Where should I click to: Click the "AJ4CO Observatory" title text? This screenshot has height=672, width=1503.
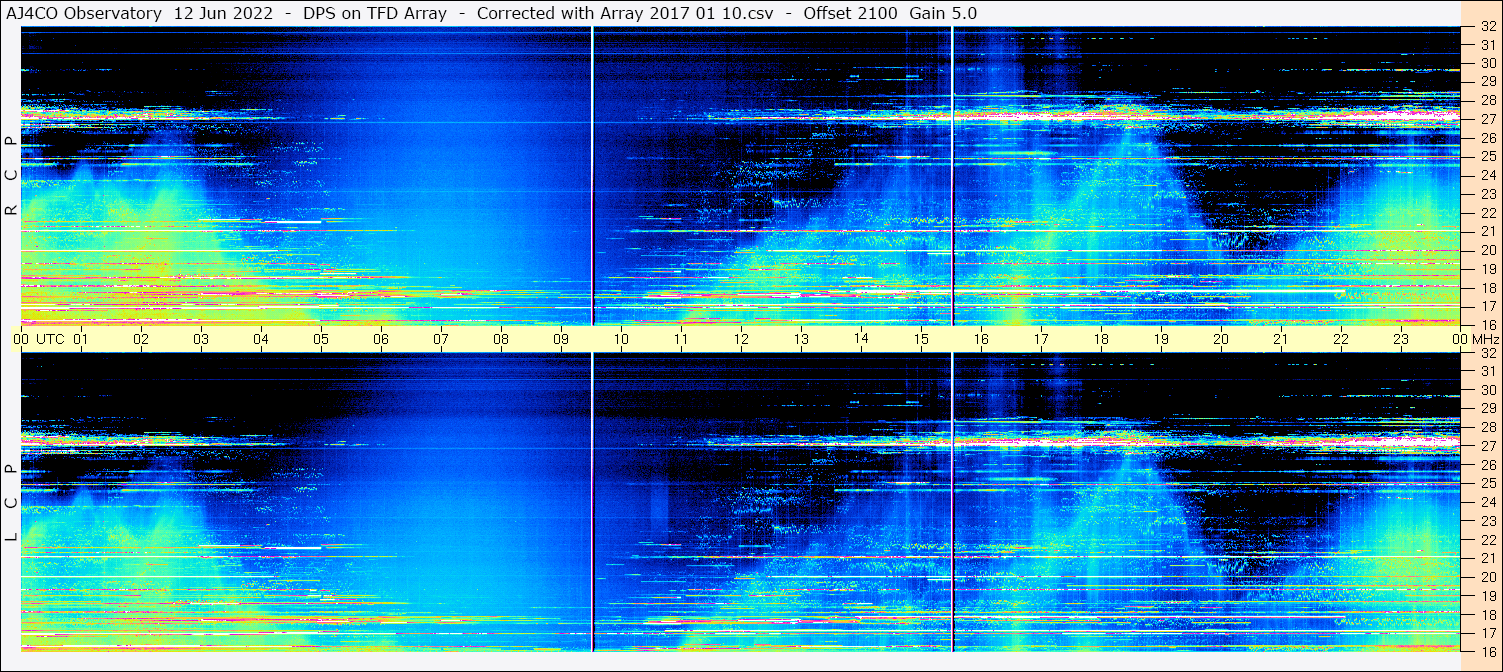point(84,13)
